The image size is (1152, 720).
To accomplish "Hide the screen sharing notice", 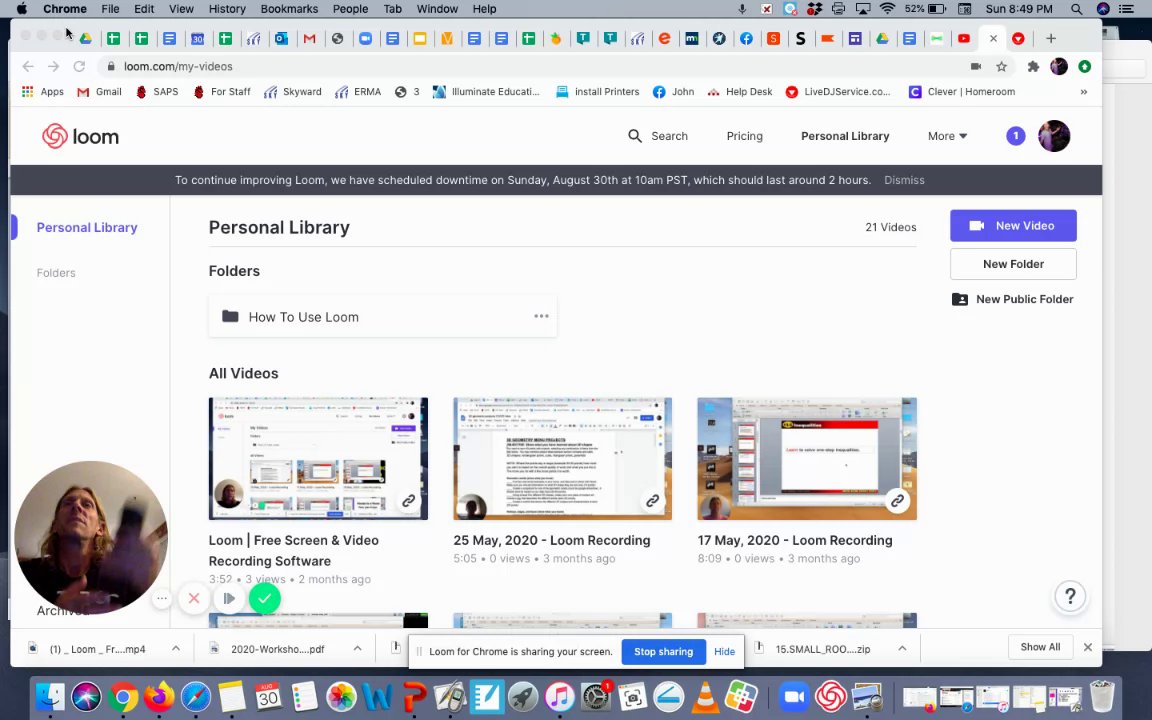I will tap(724, 652).
